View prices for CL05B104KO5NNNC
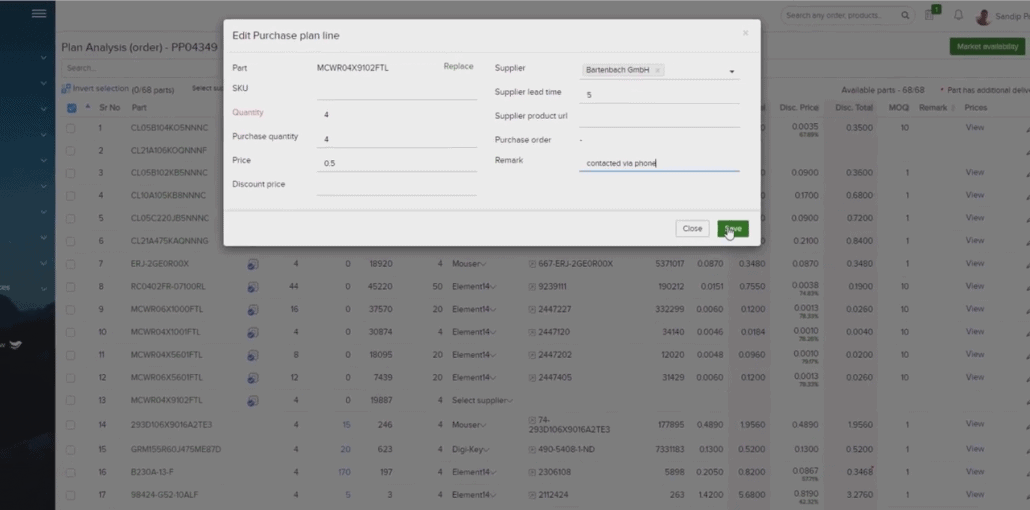 click(975, 128)
